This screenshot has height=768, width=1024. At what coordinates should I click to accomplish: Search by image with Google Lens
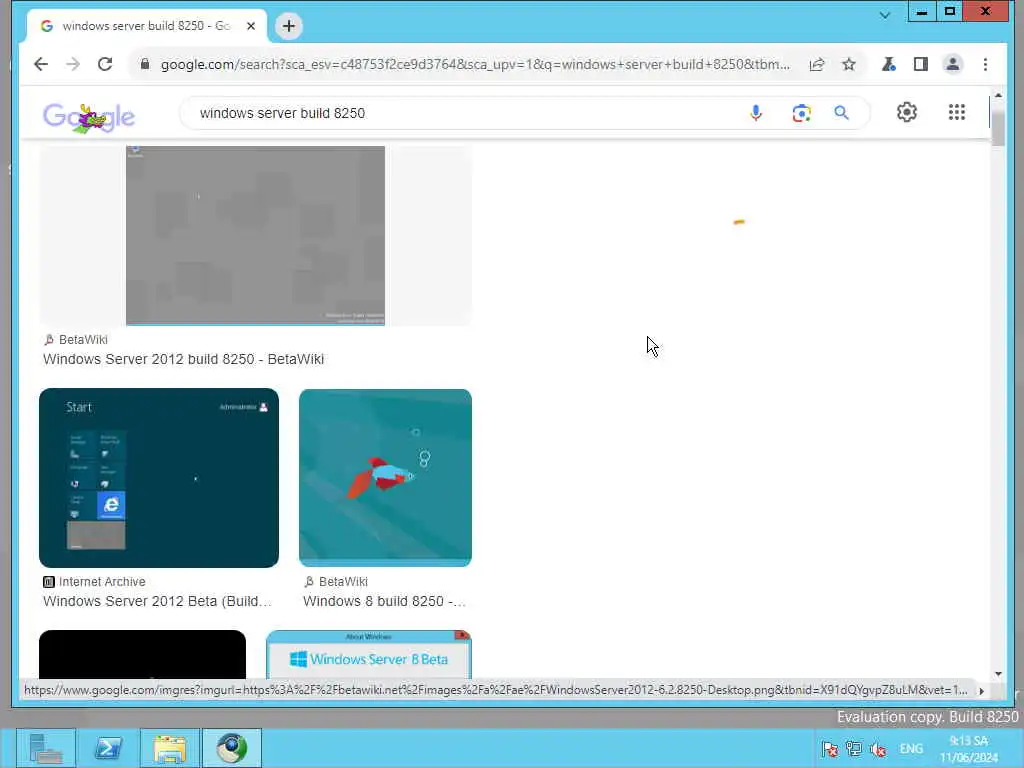coord(801,113)
